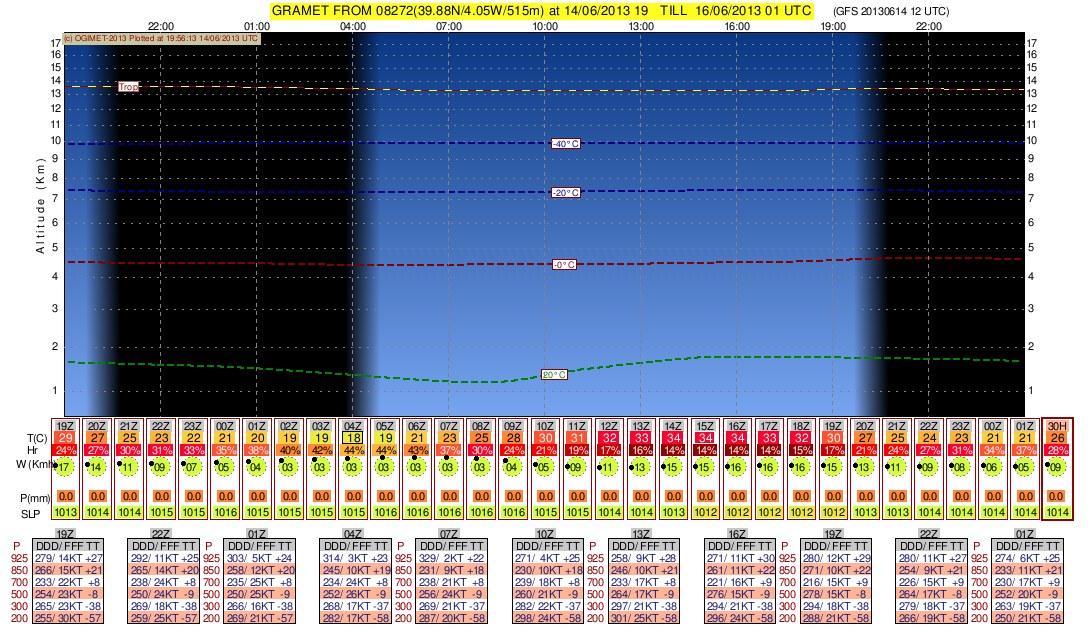
Task: Click the yellow GRAMET FROM 08272 title banner
Action: [541, 10]
